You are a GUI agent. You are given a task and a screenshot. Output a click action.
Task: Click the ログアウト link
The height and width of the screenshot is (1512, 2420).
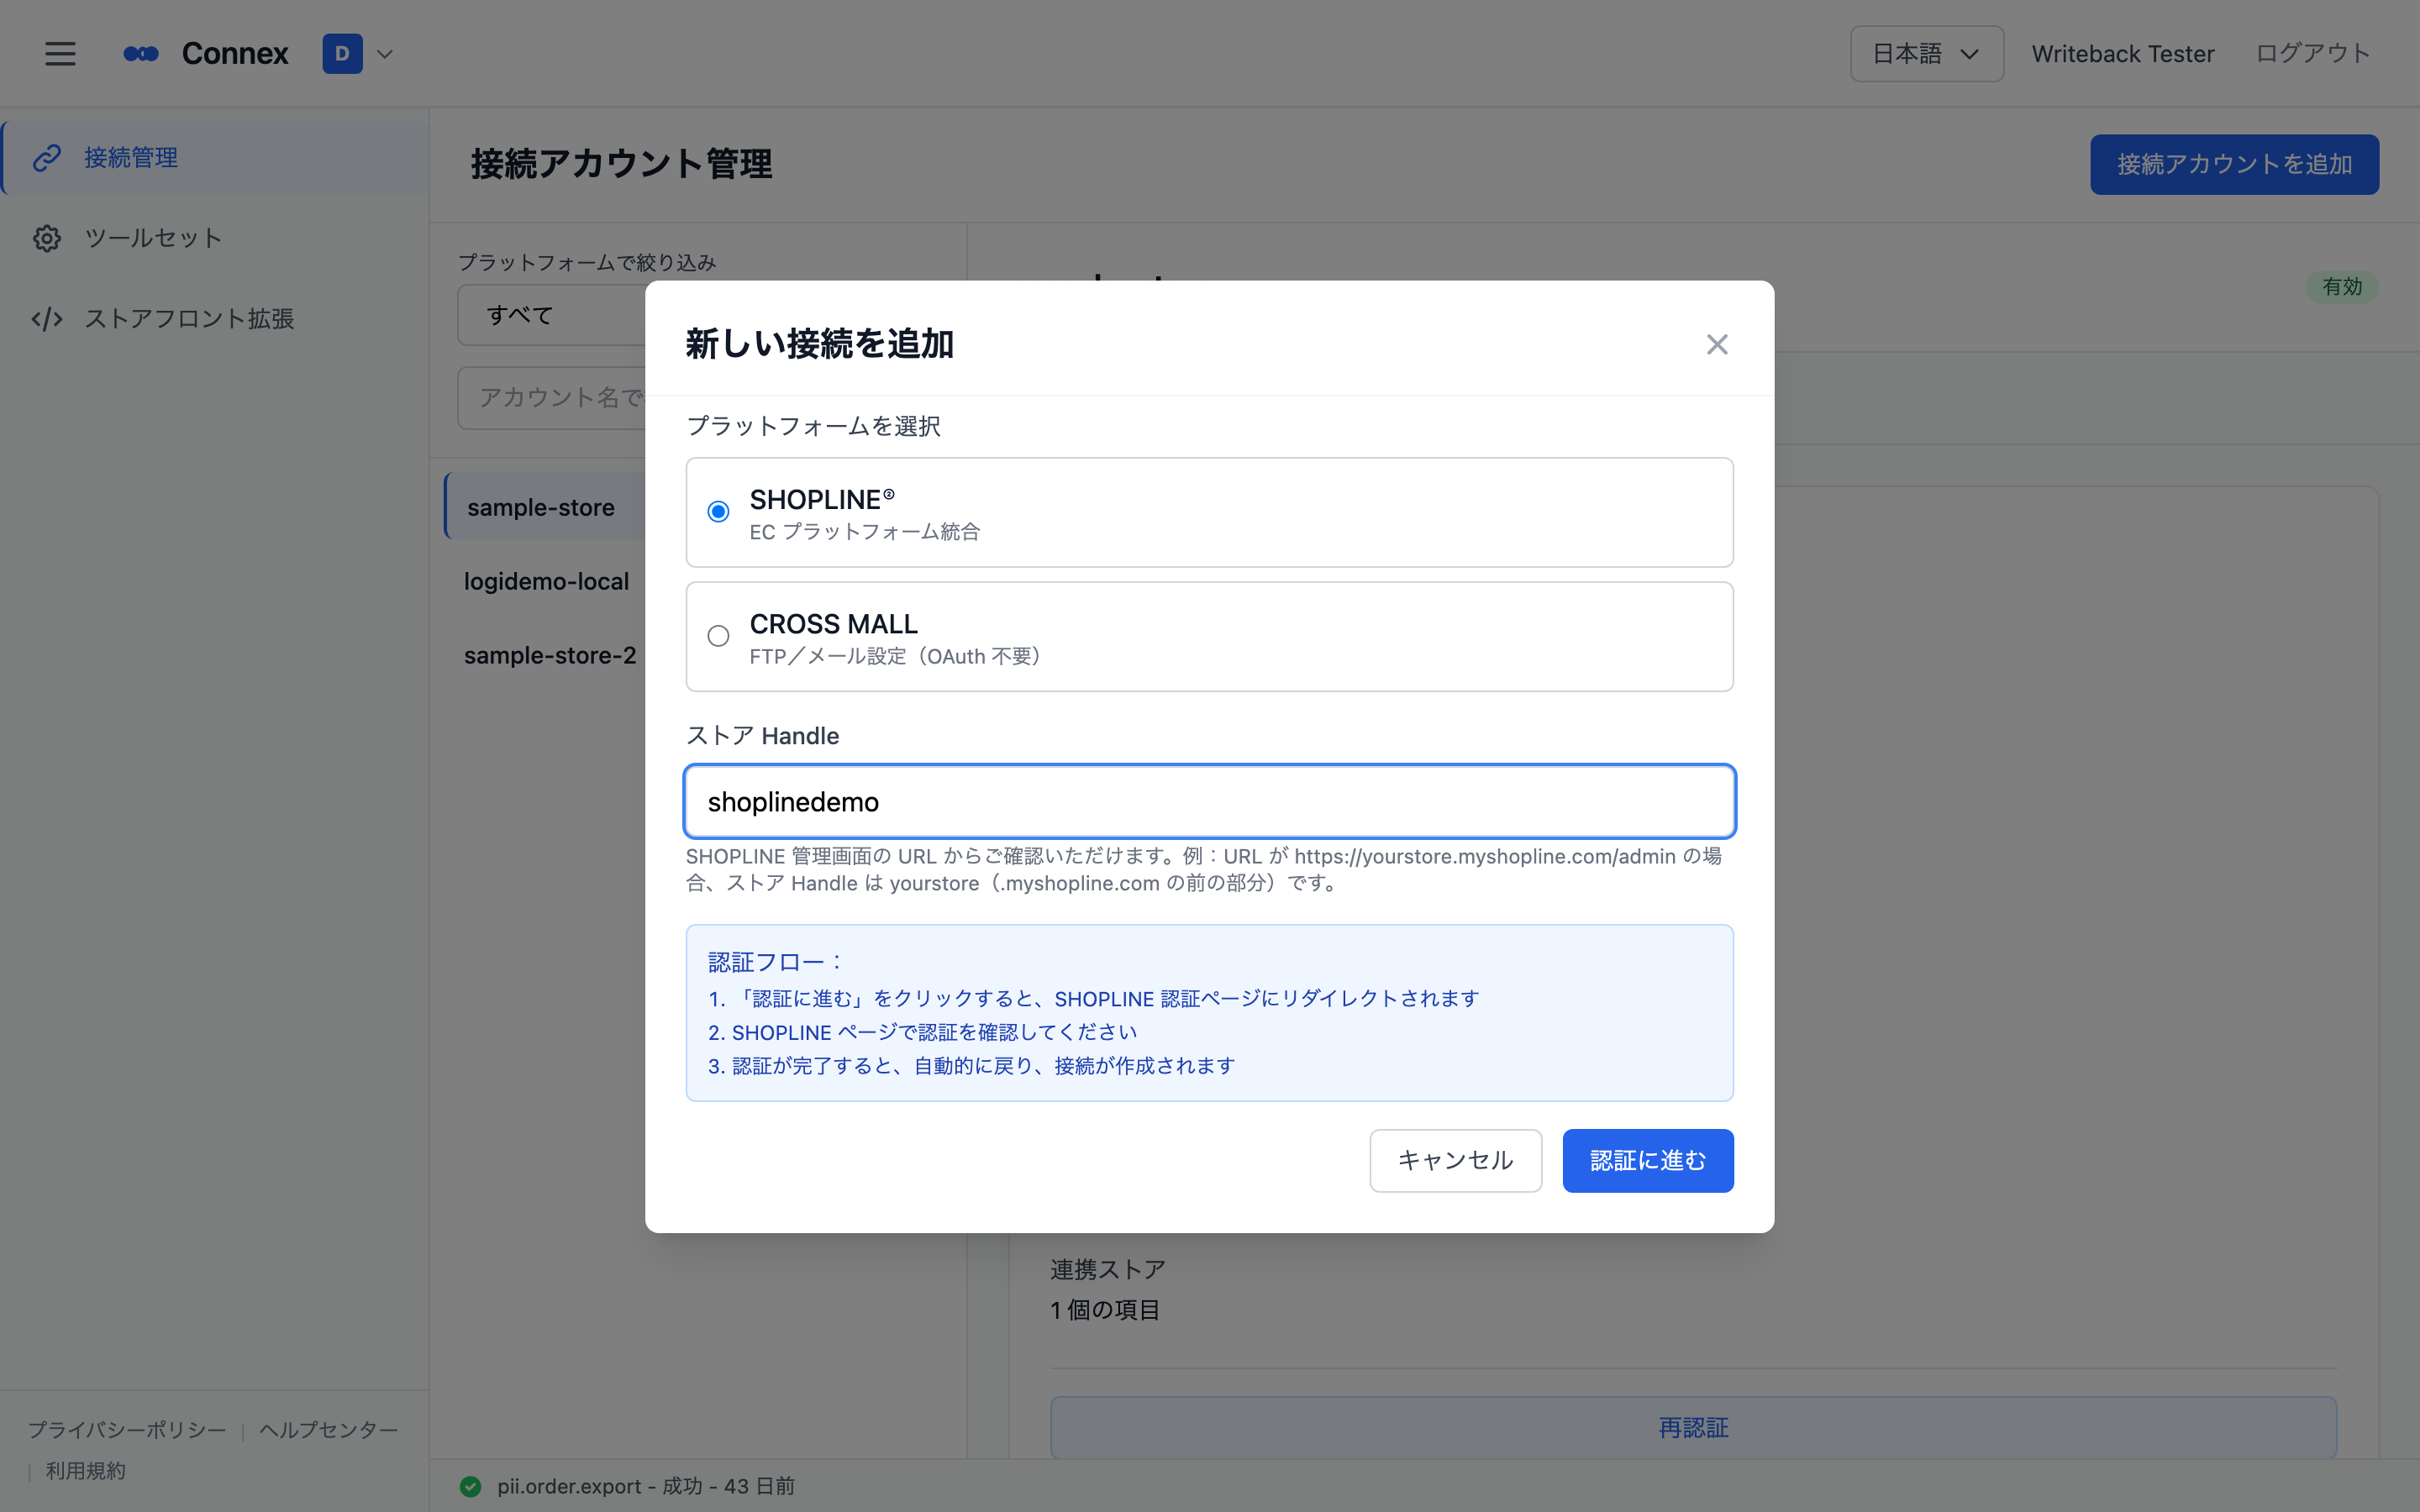pyautogui.click(x=2313, y=54)
